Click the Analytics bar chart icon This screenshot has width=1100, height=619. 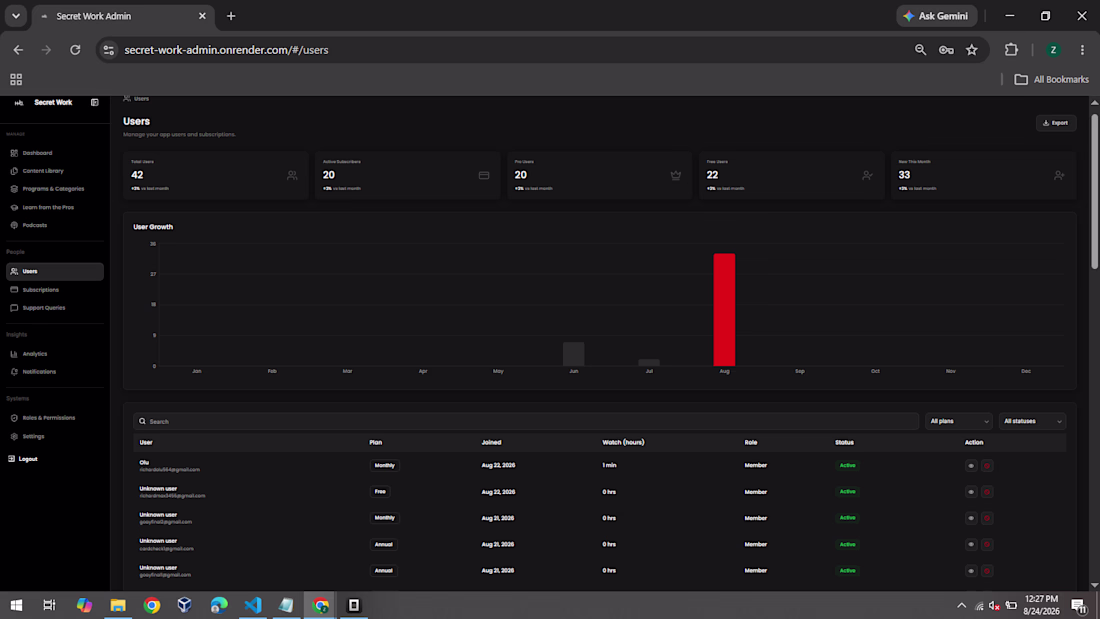click(x=14, y=354)
